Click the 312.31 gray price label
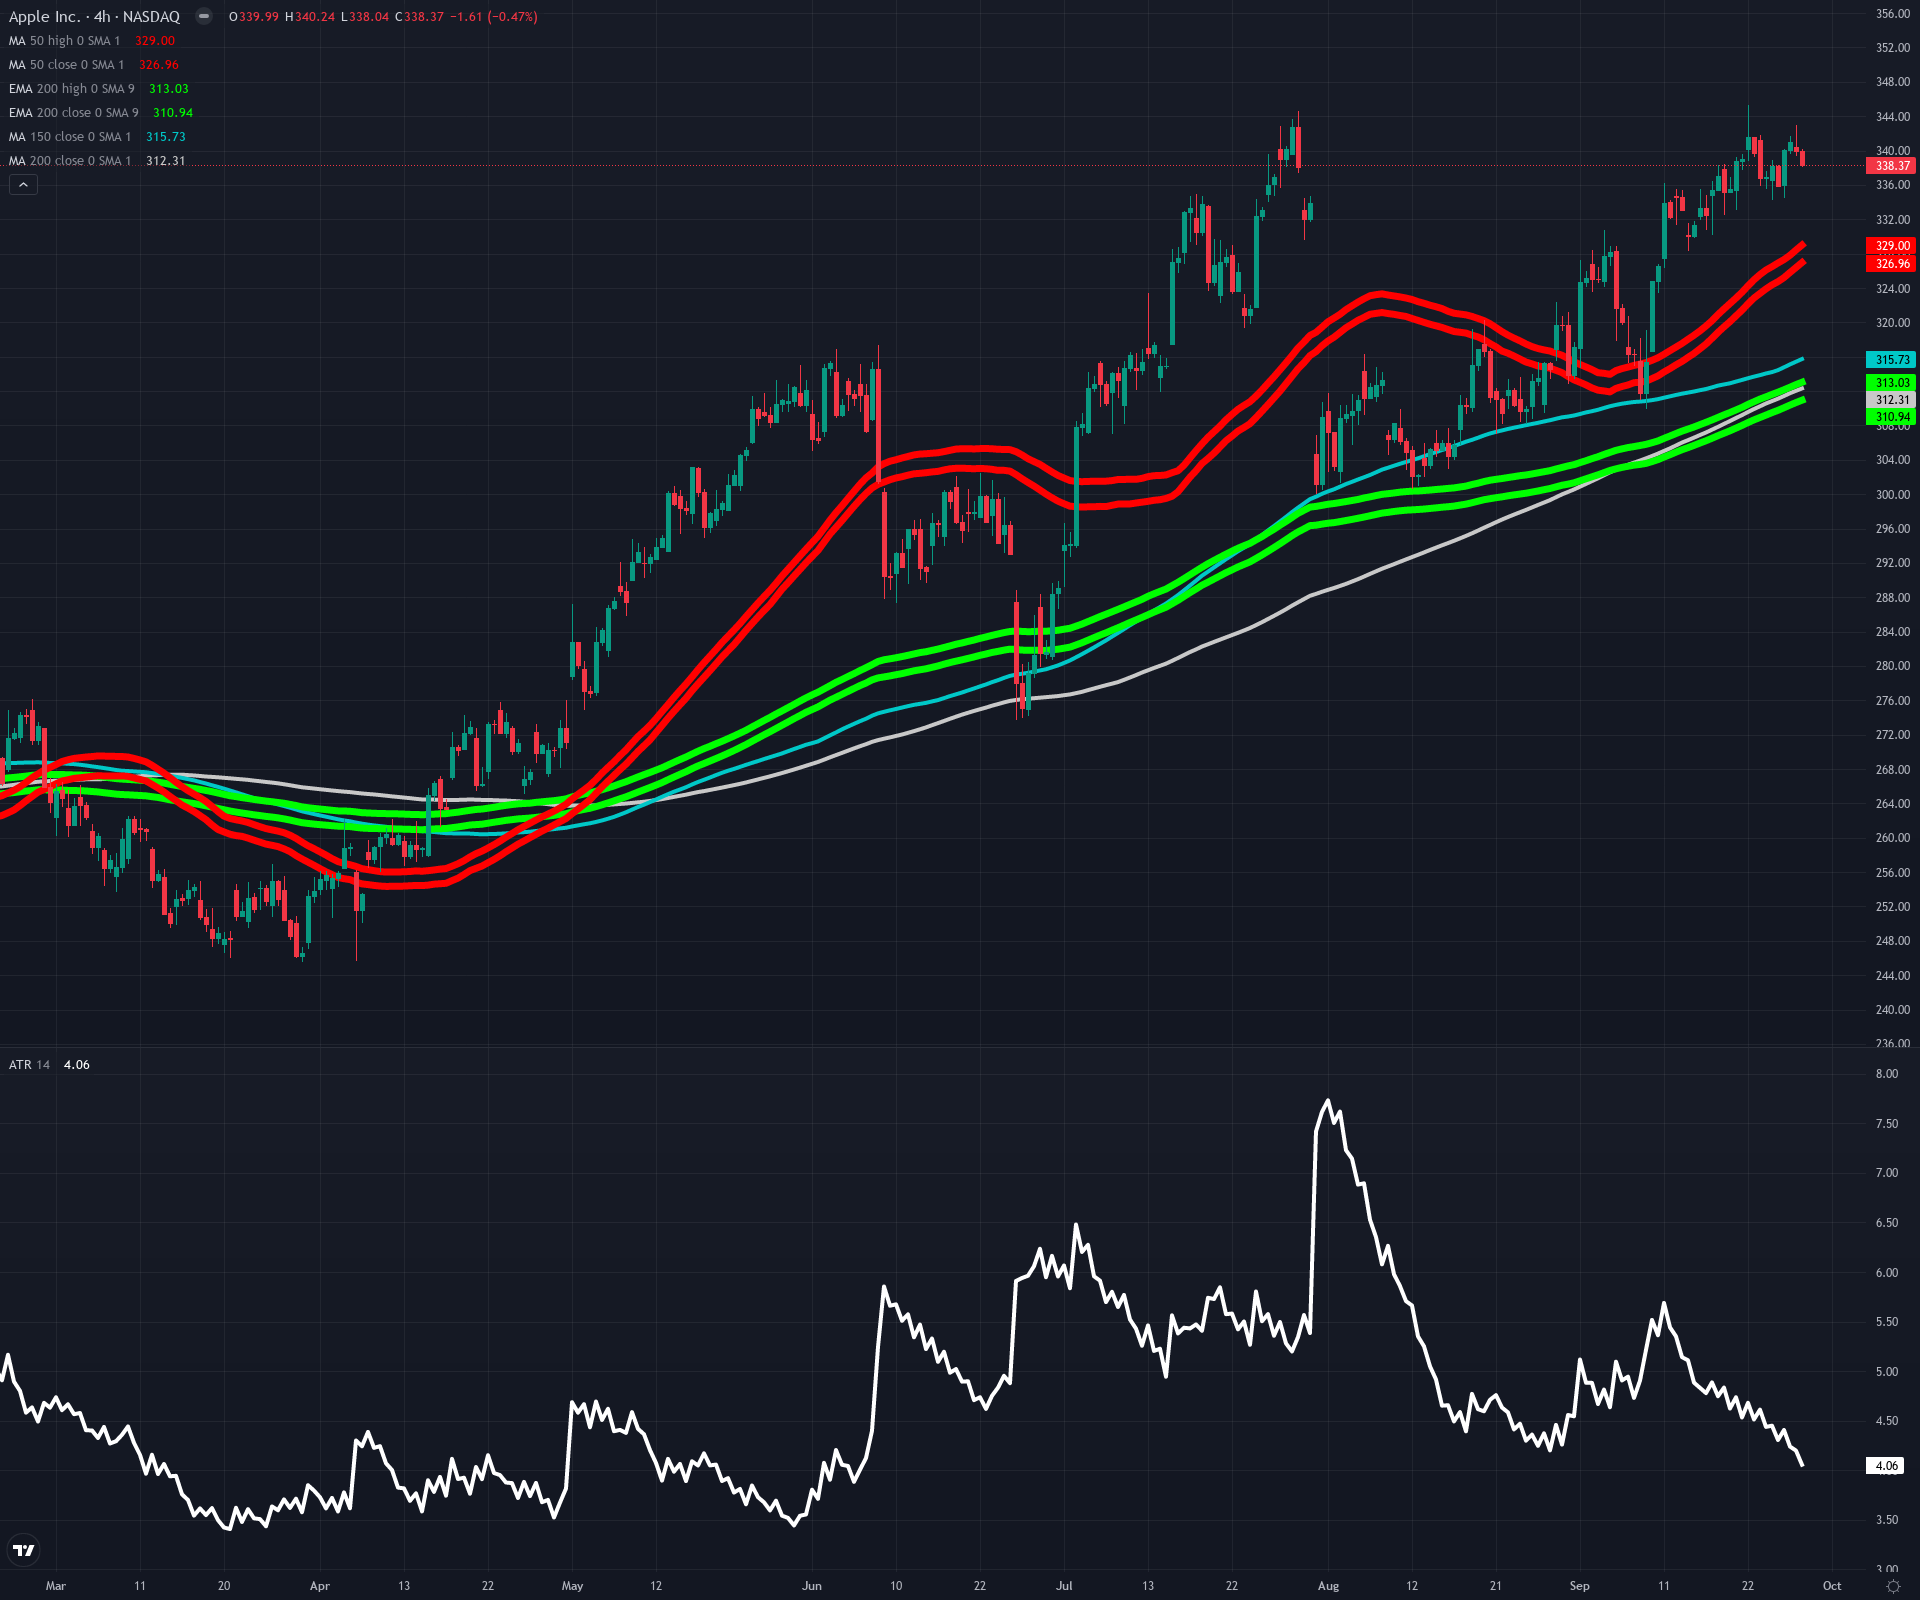This screenshot has height=1600, width=1920. tap(1891, 400)
